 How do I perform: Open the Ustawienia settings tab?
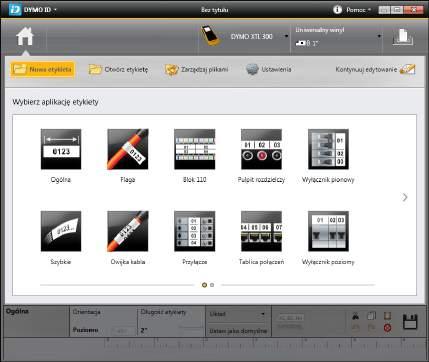269,69
